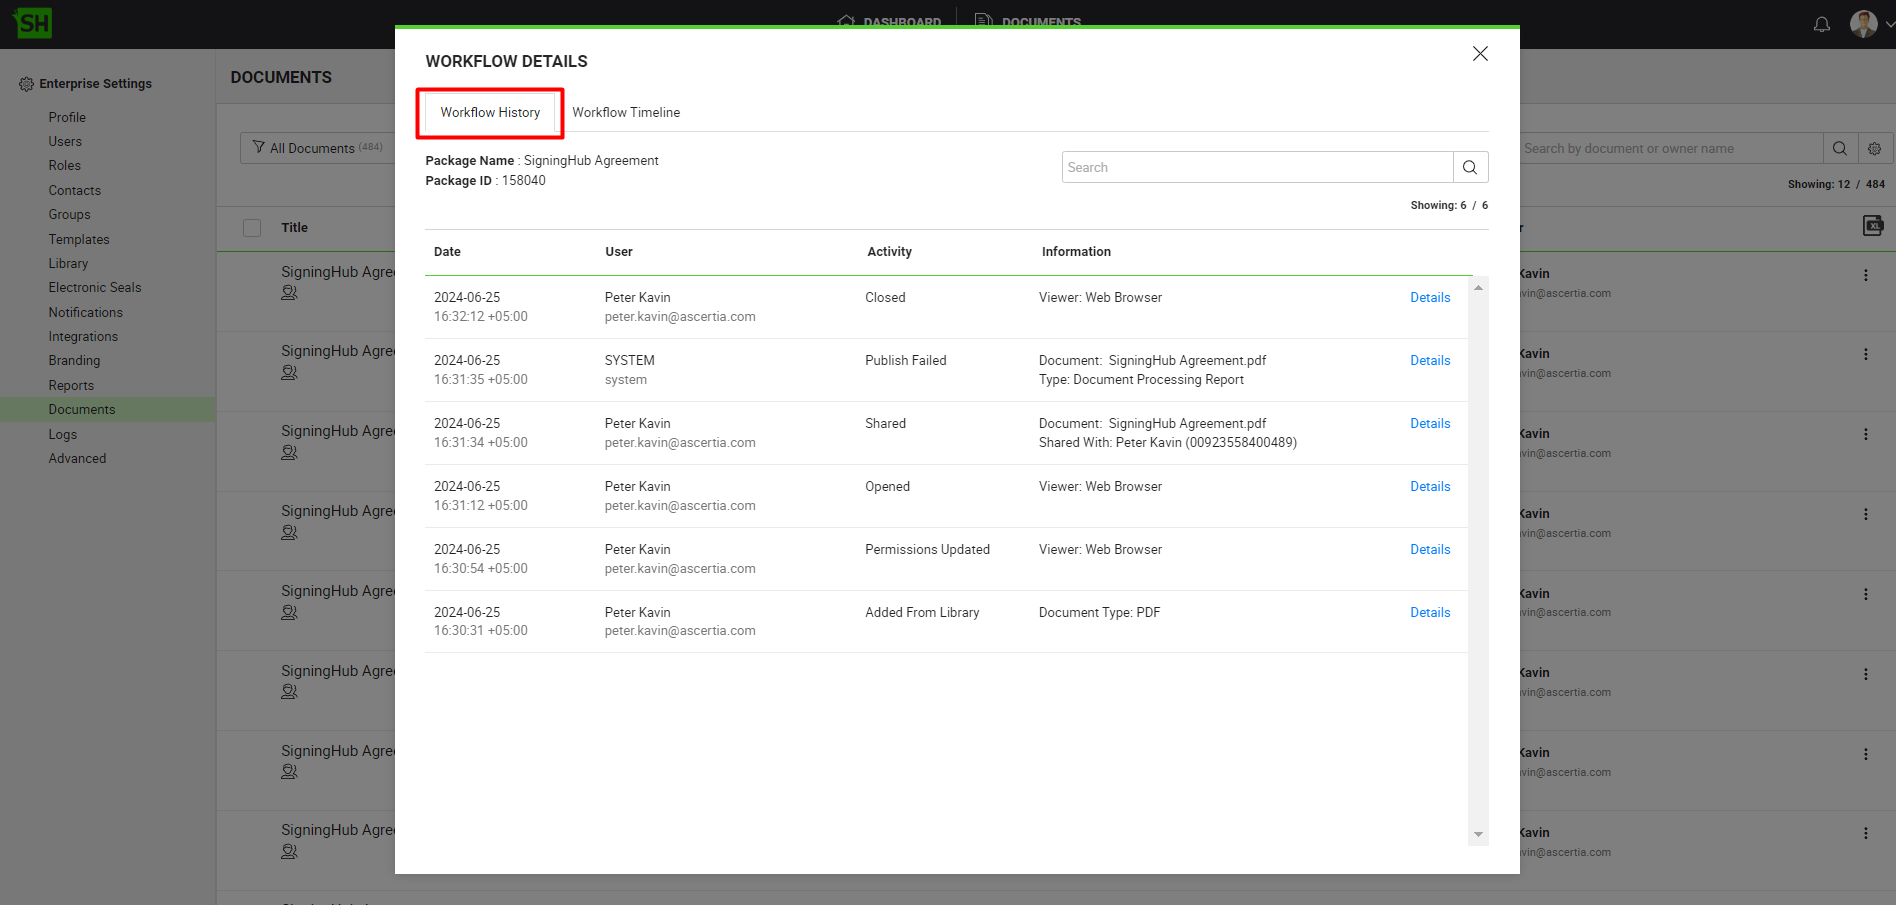Expand the profile menu chevron
The width and height of the screenshot is (1896, 905).
tap(1888, 24)
